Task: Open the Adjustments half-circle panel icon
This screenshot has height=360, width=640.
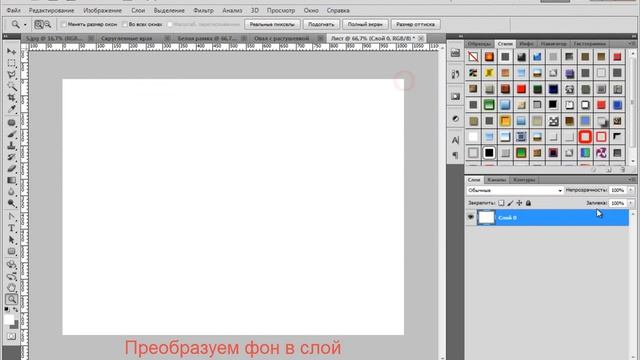Action: click(456, 119)
